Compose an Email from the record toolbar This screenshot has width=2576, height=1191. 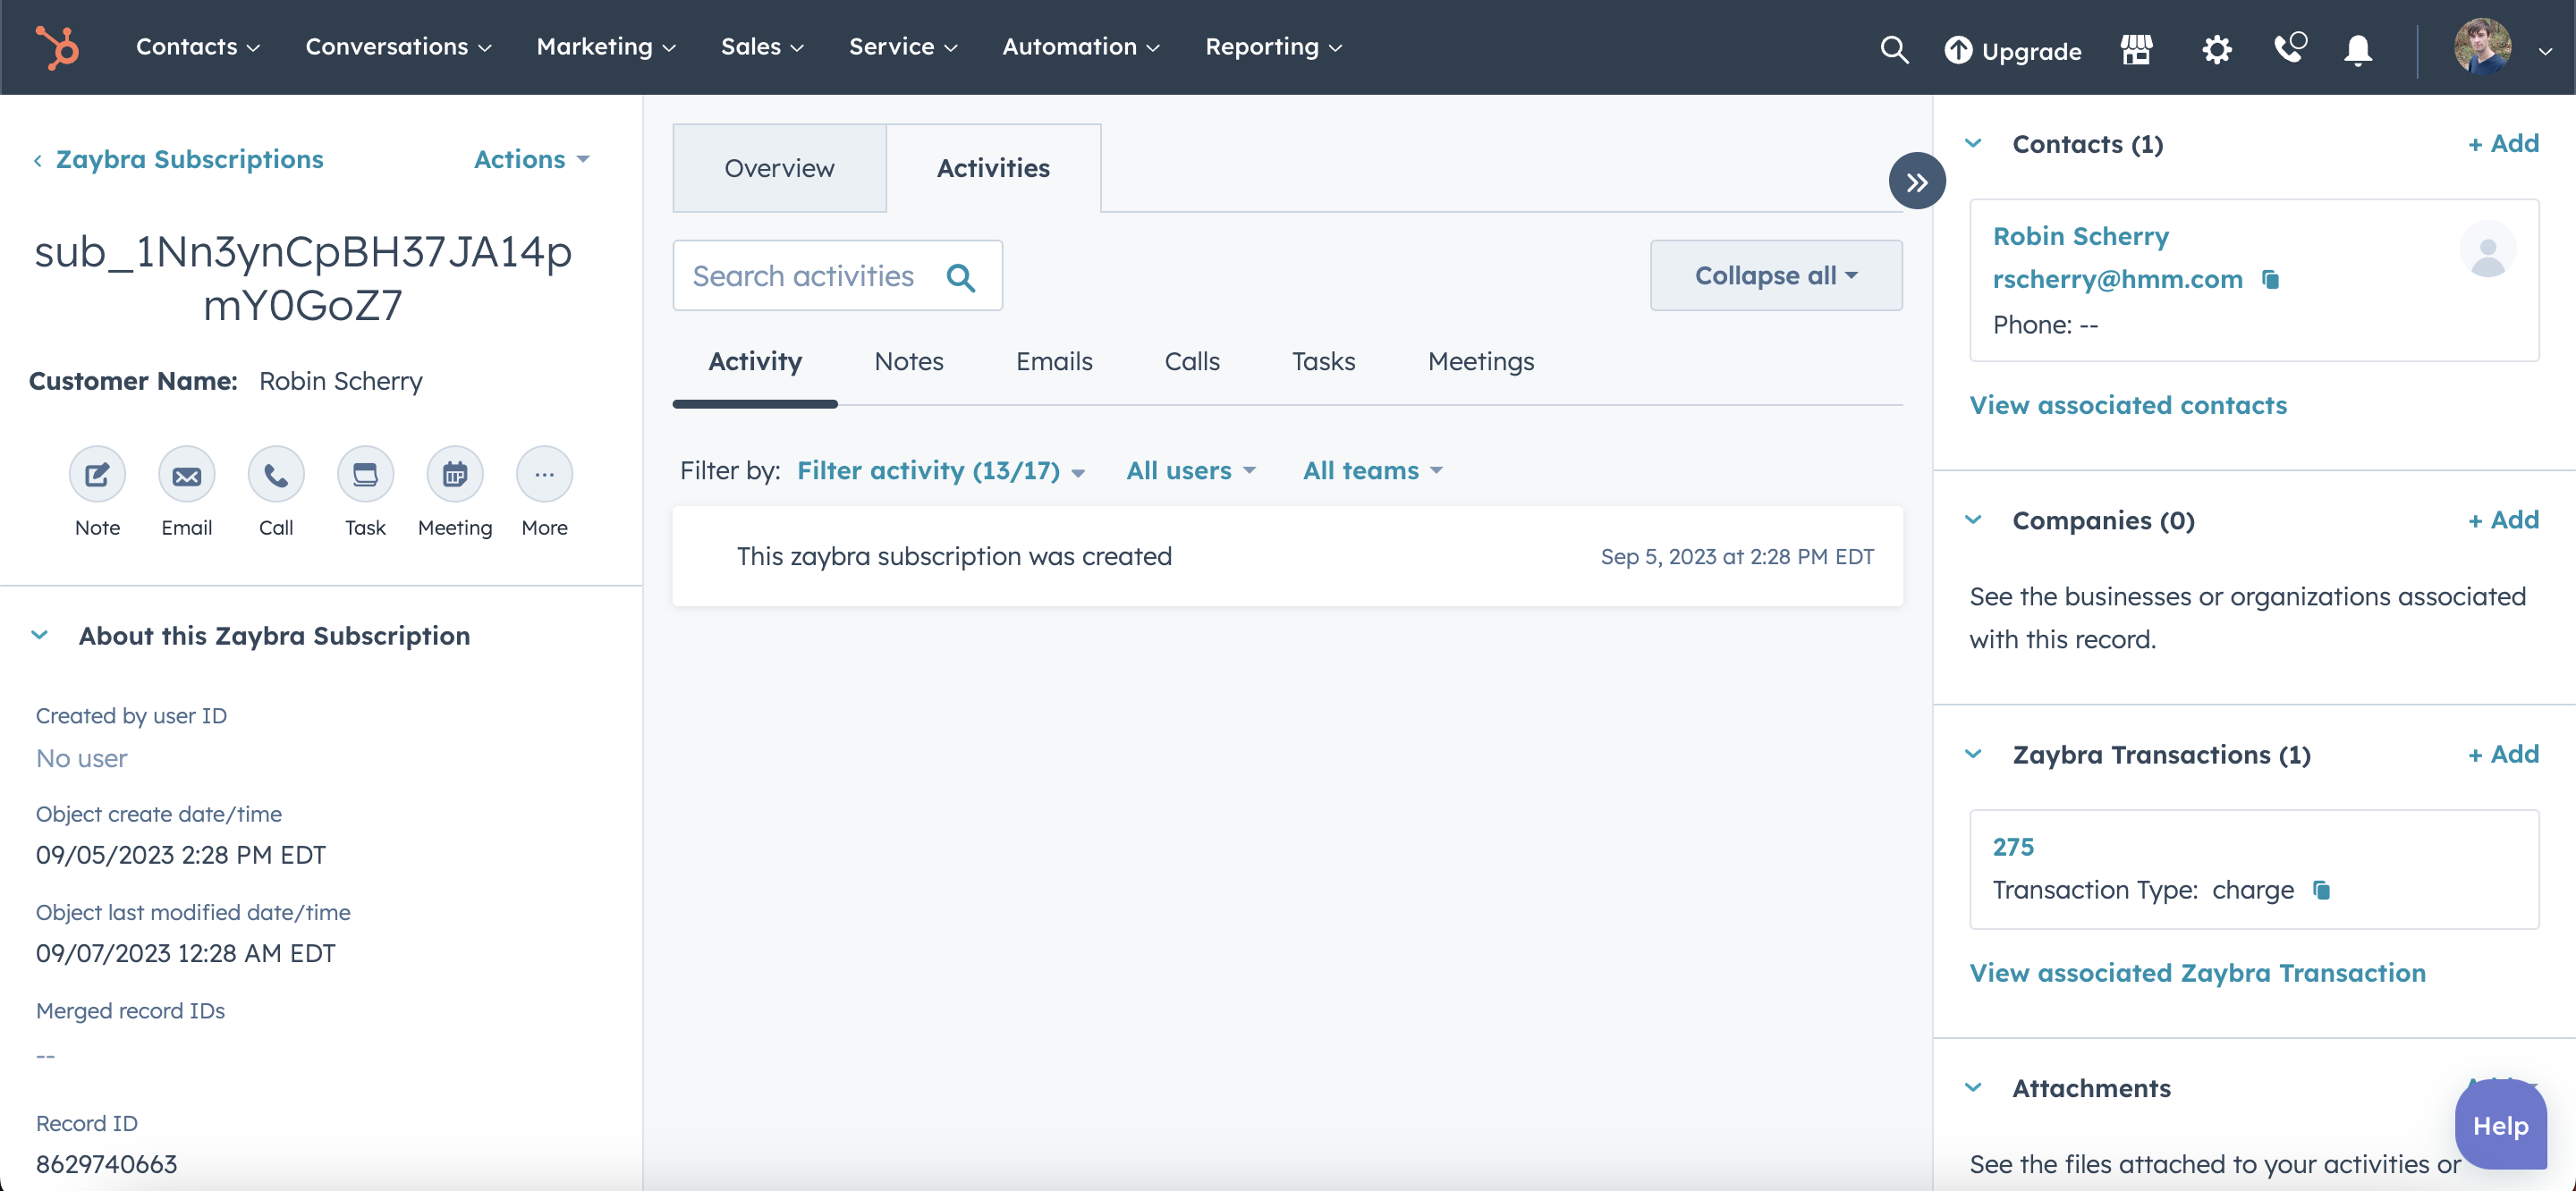click(x=186, y=475)
